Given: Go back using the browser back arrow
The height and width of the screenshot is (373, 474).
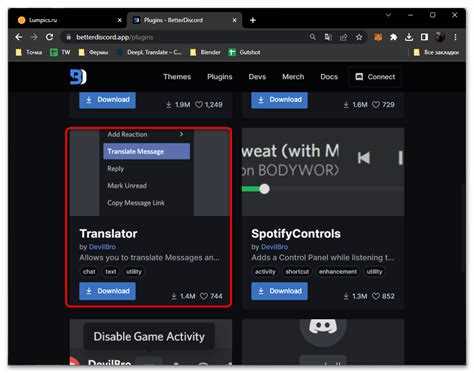Looking at the screenshot, I should pyautogui.click(x=19, y=37).
